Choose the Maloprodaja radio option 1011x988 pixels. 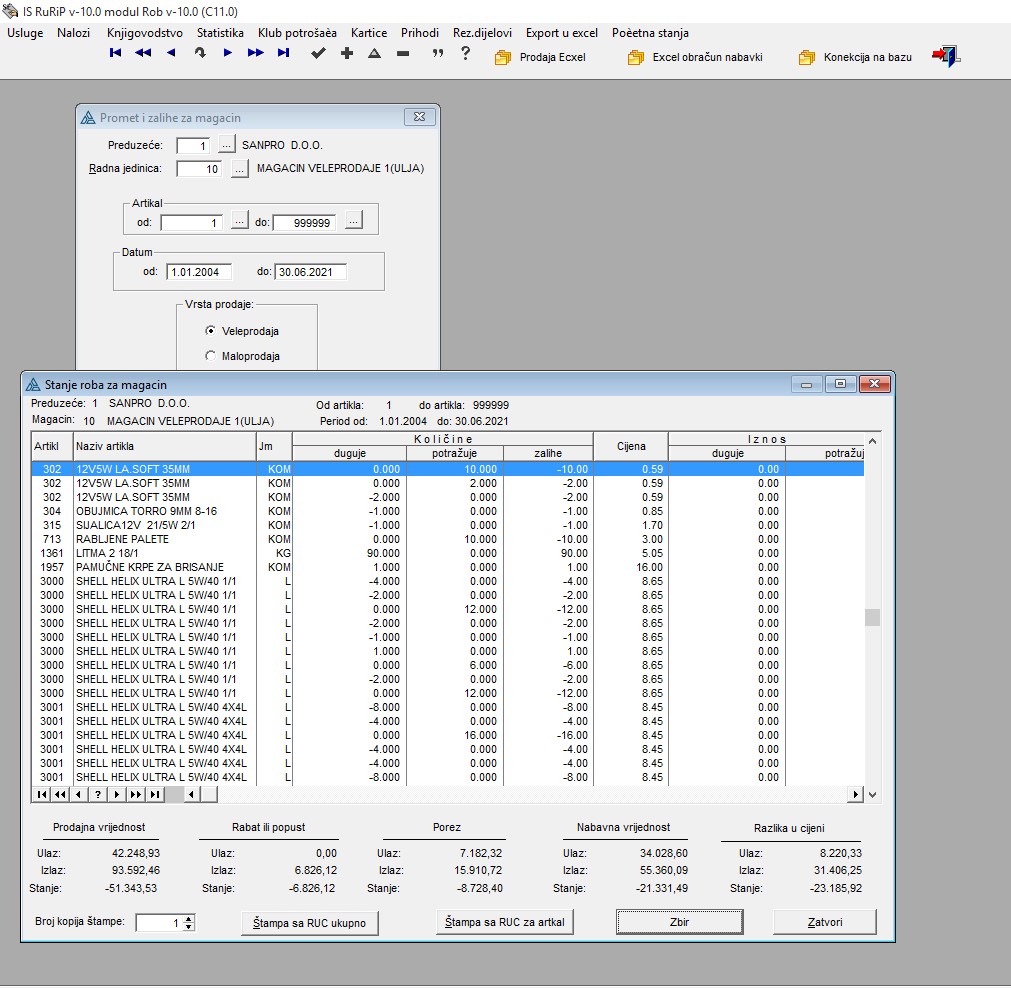point(210,356)
